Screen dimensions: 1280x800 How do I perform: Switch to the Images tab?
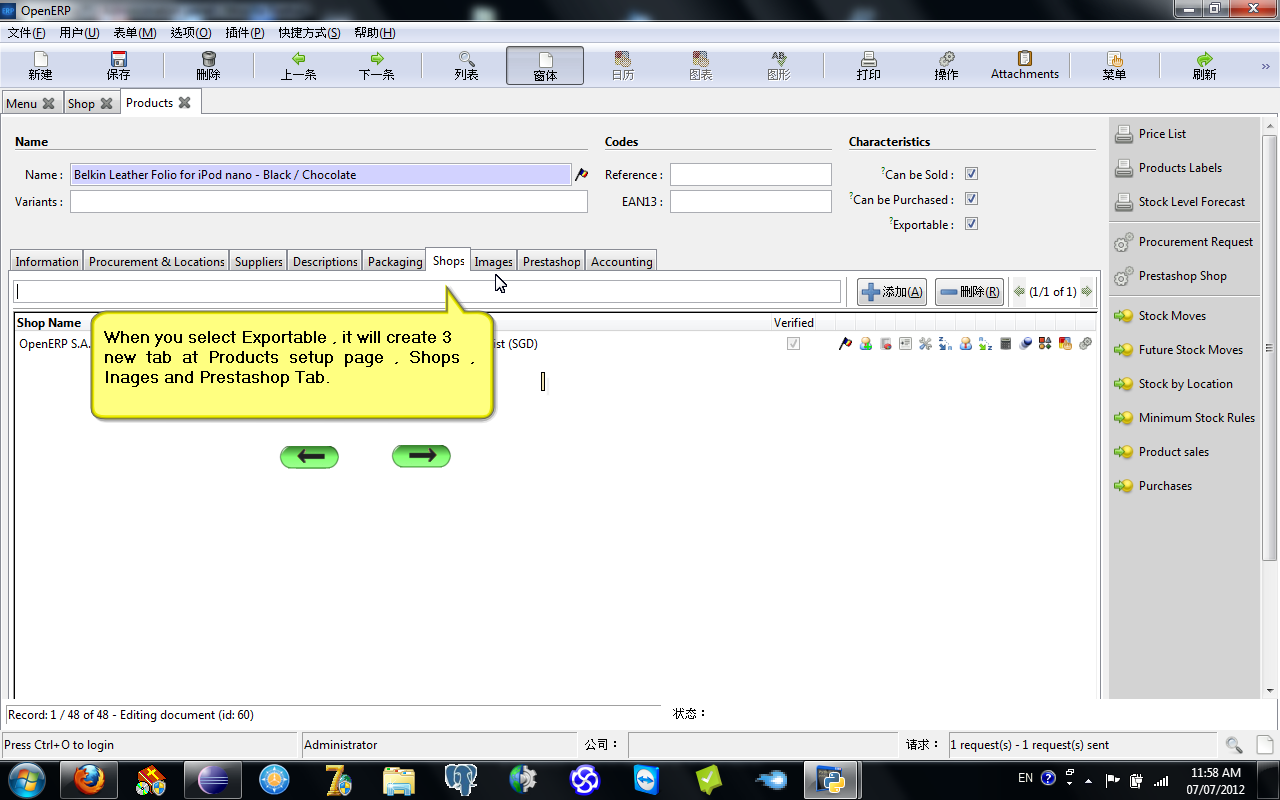tap(493, 261)
